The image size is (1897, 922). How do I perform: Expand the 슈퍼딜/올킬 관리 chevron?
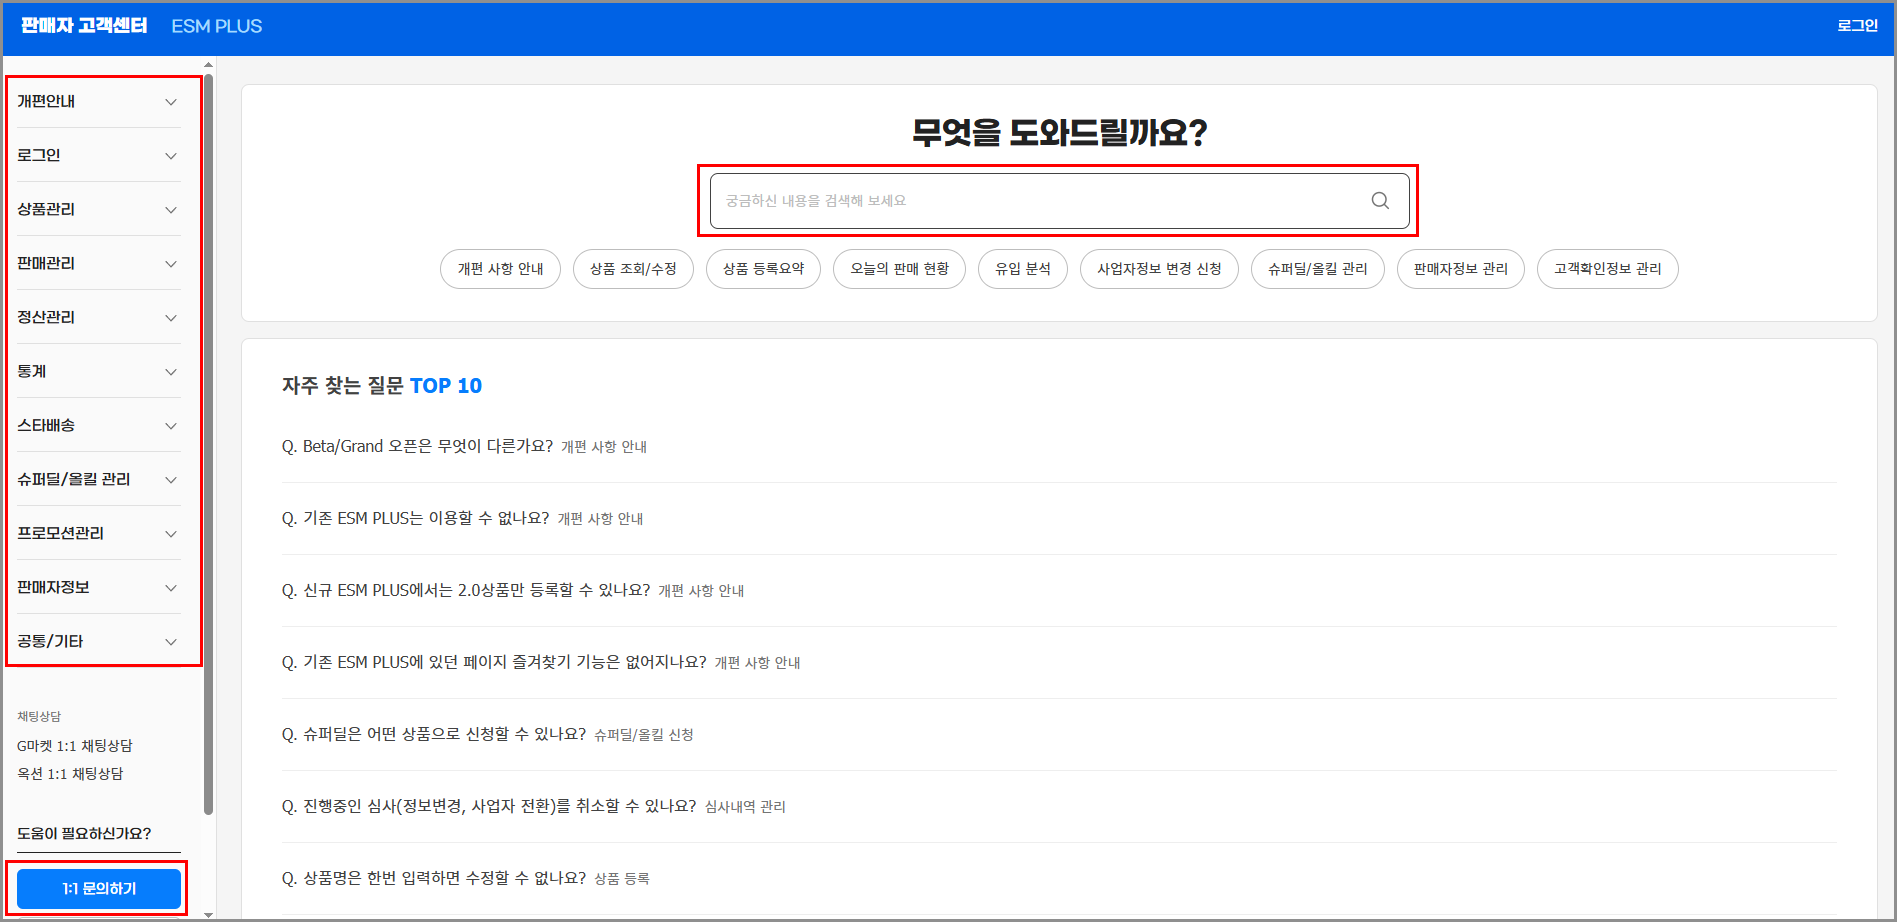pyautogui.click(x=171, y=480)
